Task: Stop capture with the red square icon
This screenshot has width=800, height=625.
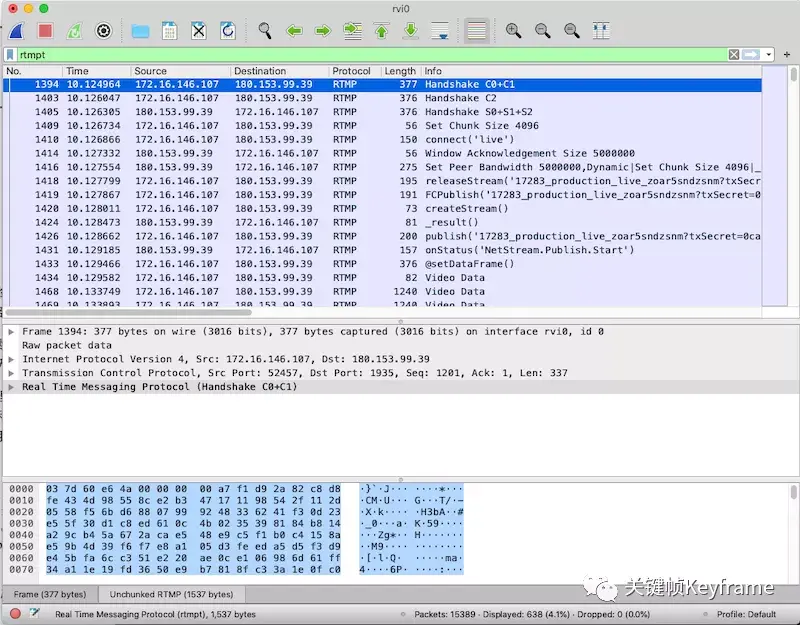Action: coord(45,31)
